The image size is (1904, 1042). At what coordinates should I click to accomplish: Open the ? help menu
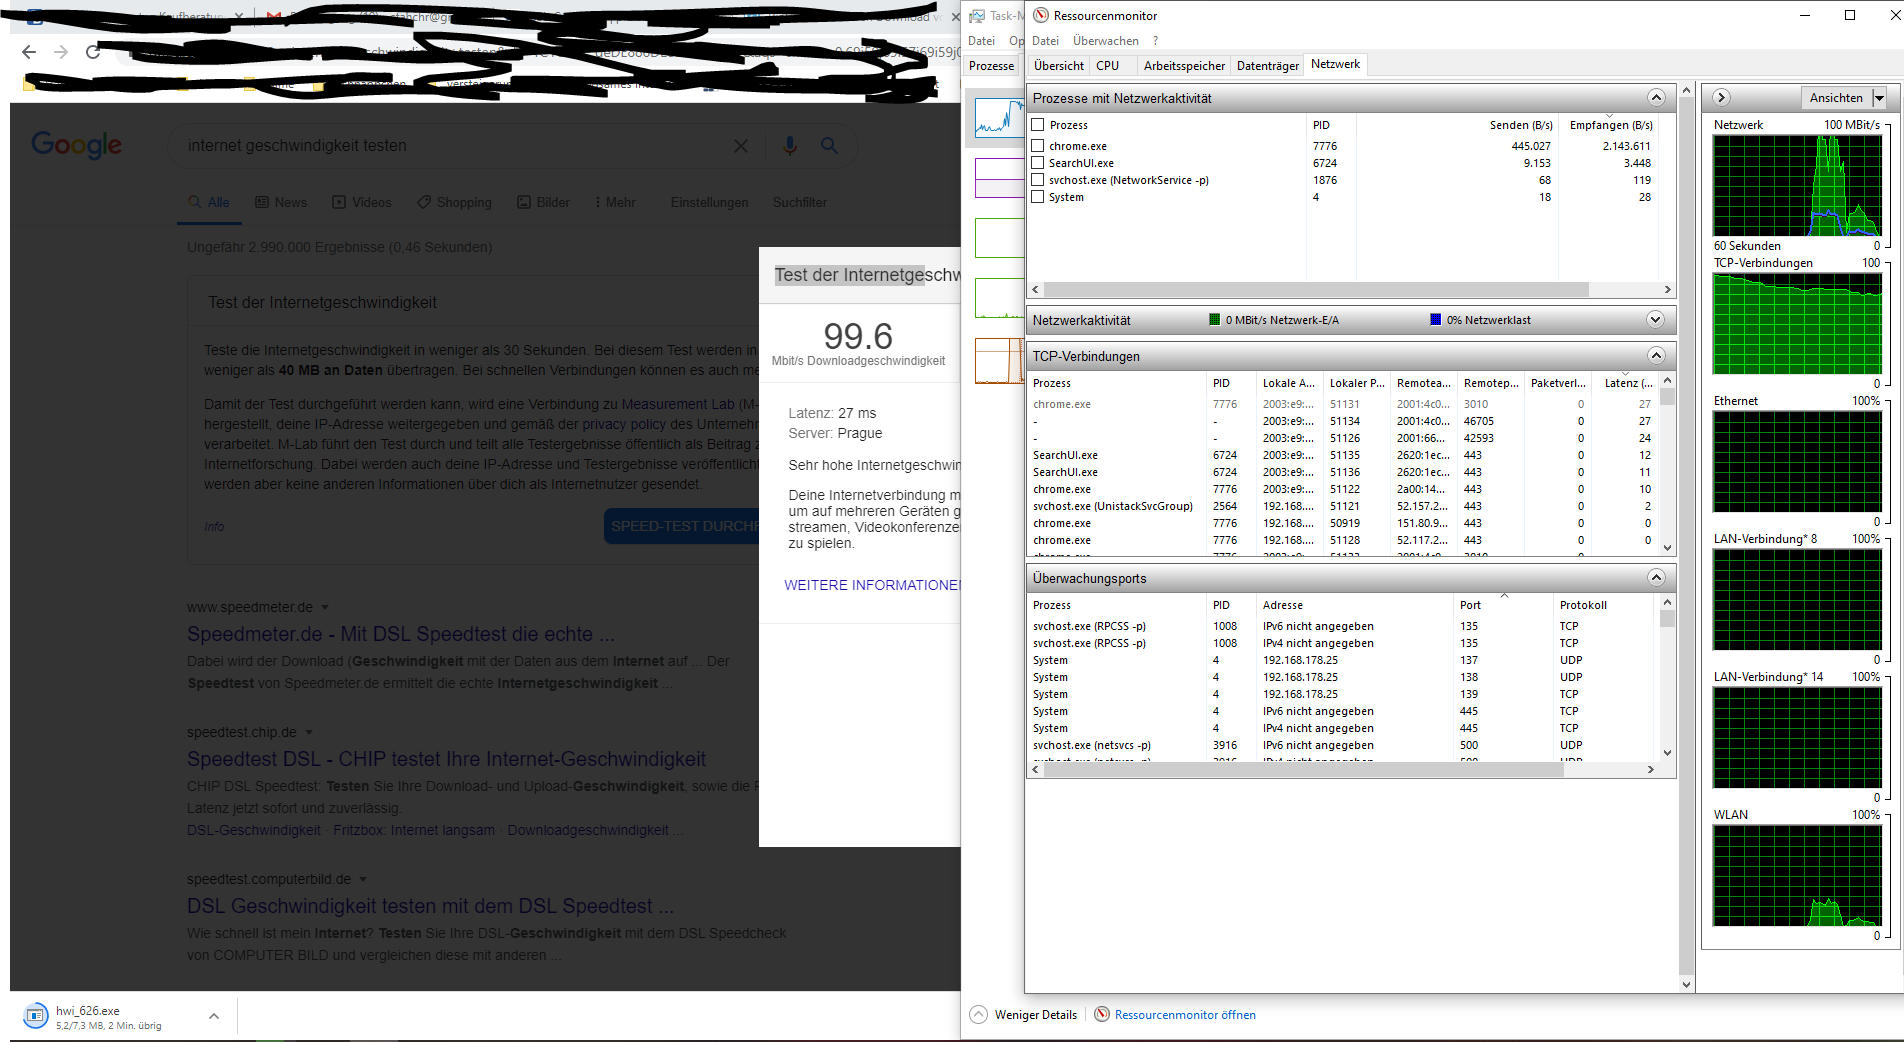[1155, 41]
